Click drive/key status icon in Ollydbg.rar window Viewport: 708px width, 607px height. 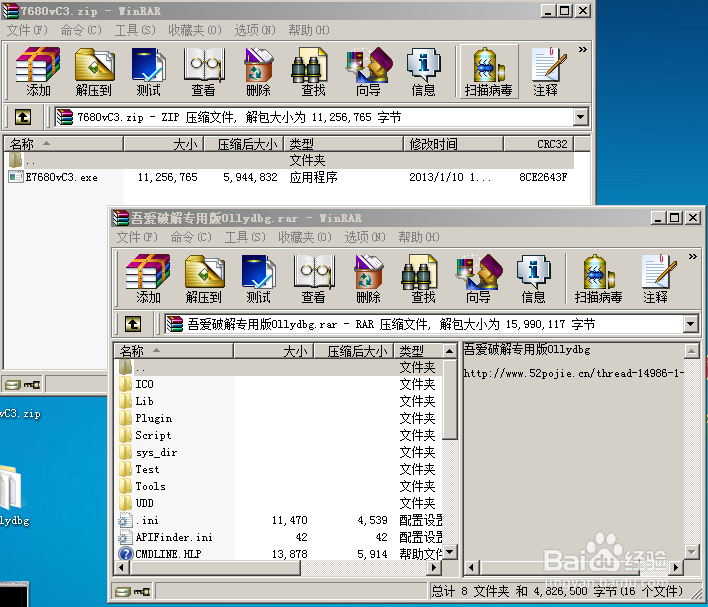tap(133, 591)
